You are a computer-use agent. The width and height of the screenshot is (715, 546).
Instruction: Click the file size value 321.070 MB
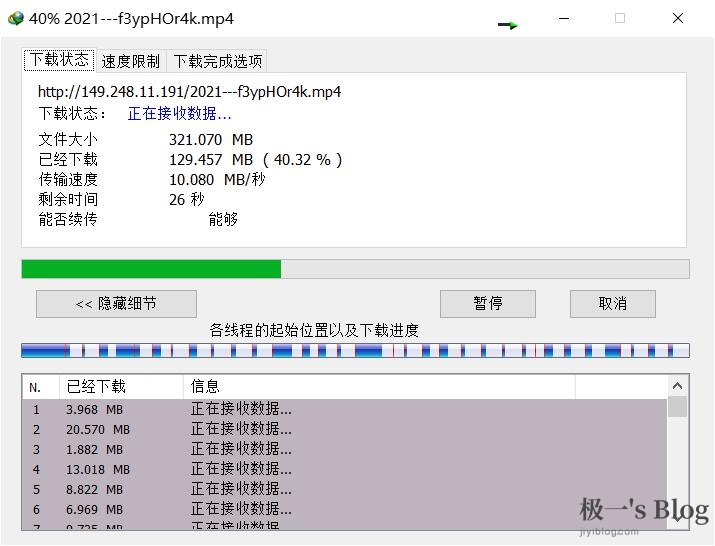click(211, 140)
